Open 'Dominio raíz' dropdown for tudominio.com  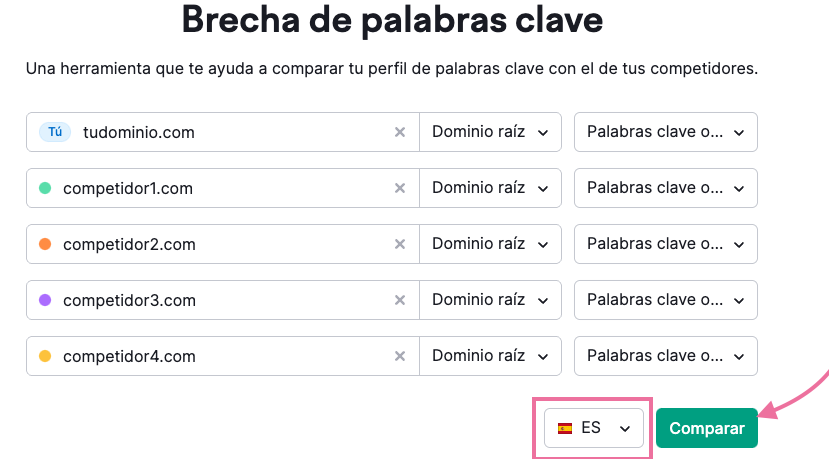490,132
